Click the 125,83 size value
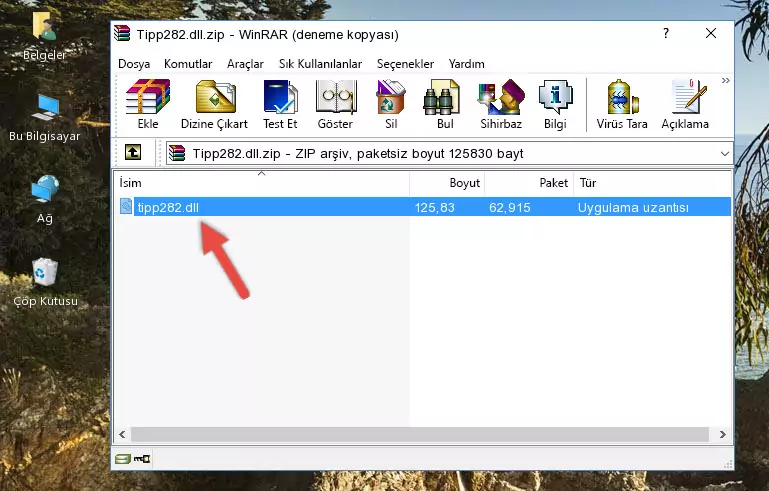Viewport: 769px width, 491px height. coord(435,207)
